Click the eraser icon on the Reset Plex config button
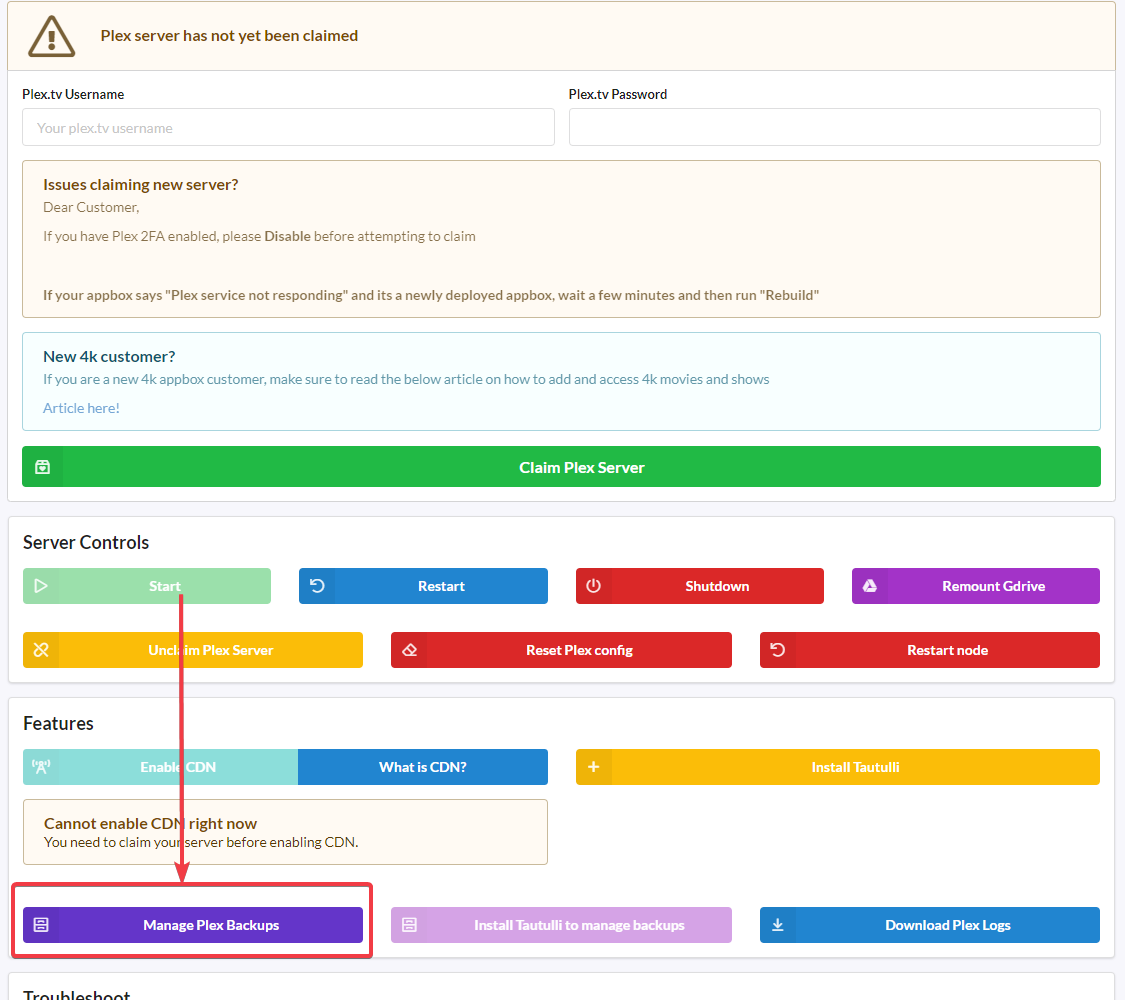The image size is (1125, 1000). (410, 650)
